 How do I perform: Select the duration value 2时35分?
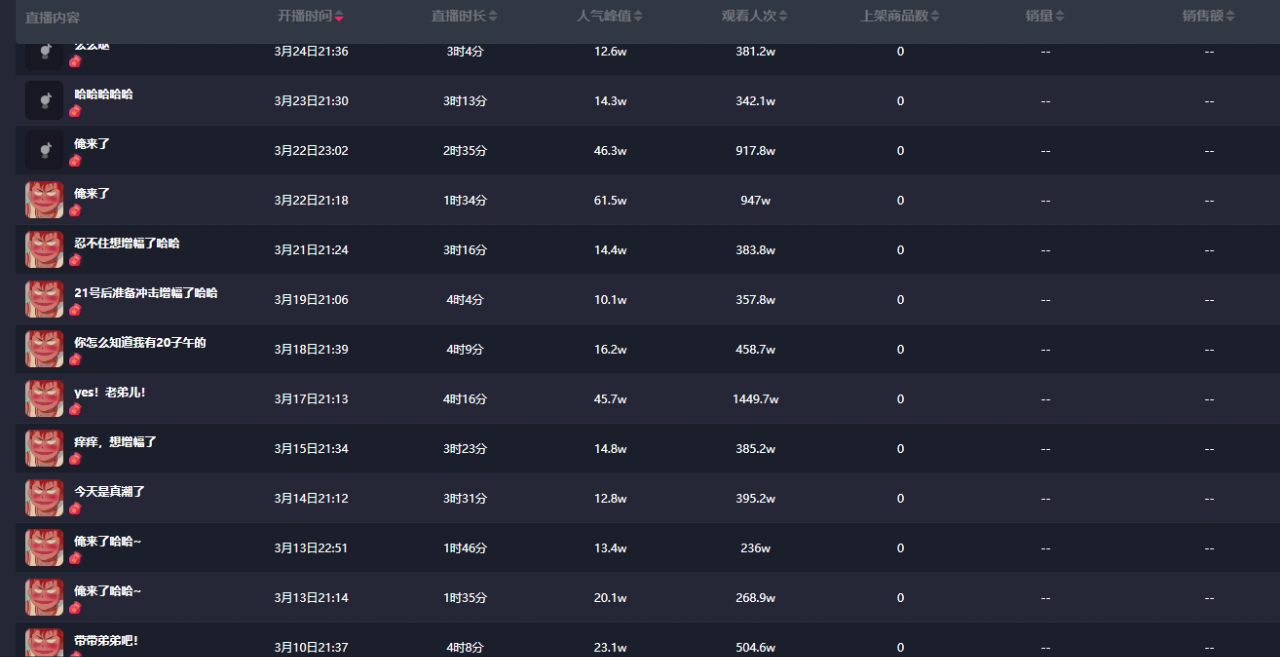465,150
